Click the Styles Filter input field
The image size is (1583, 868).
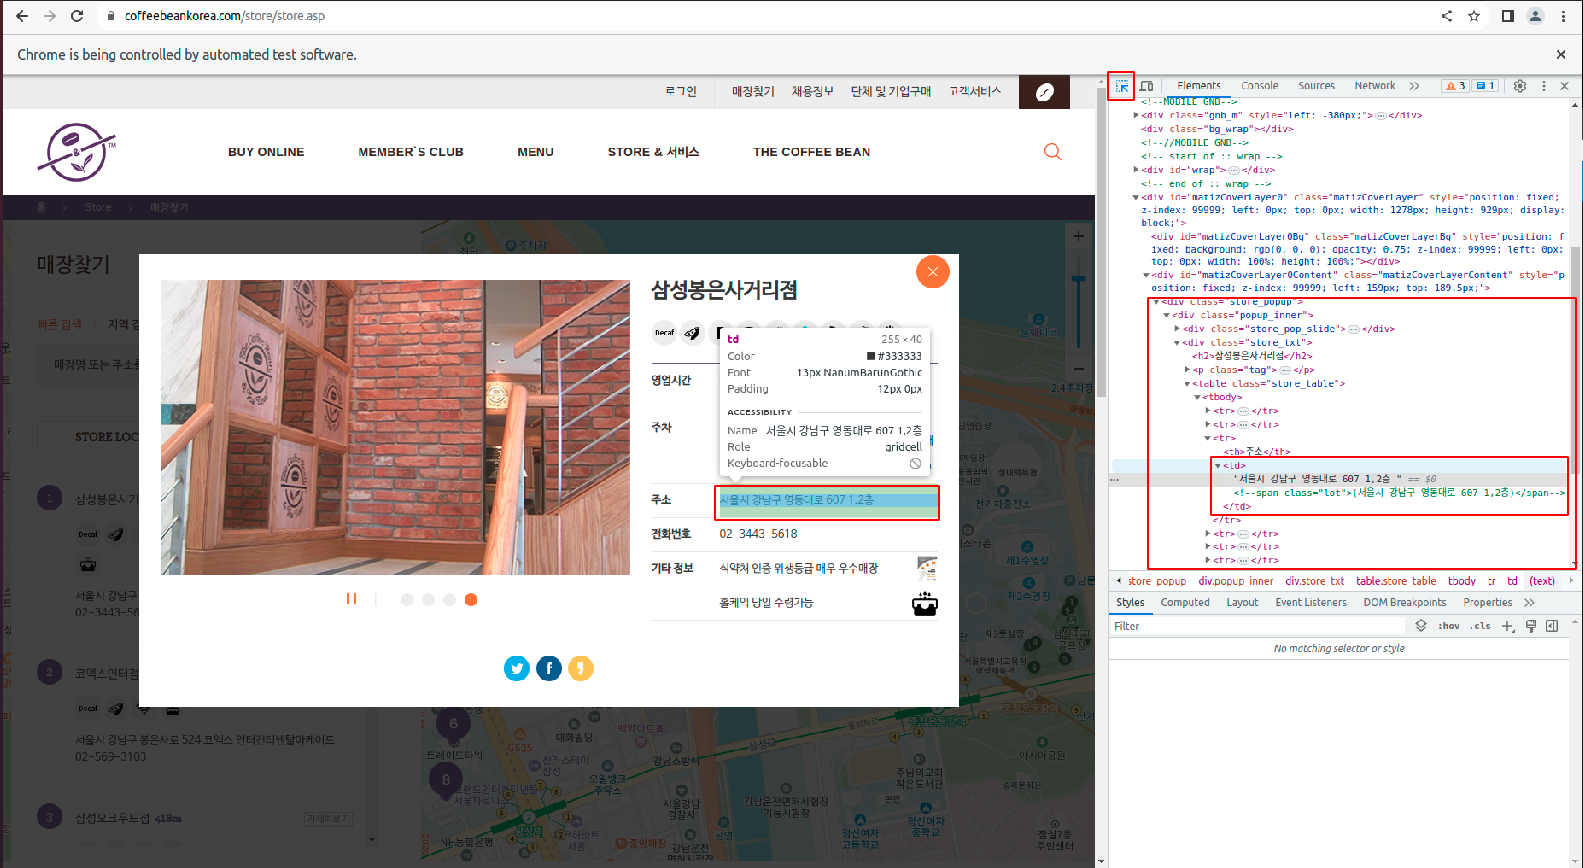[1258, 626]
